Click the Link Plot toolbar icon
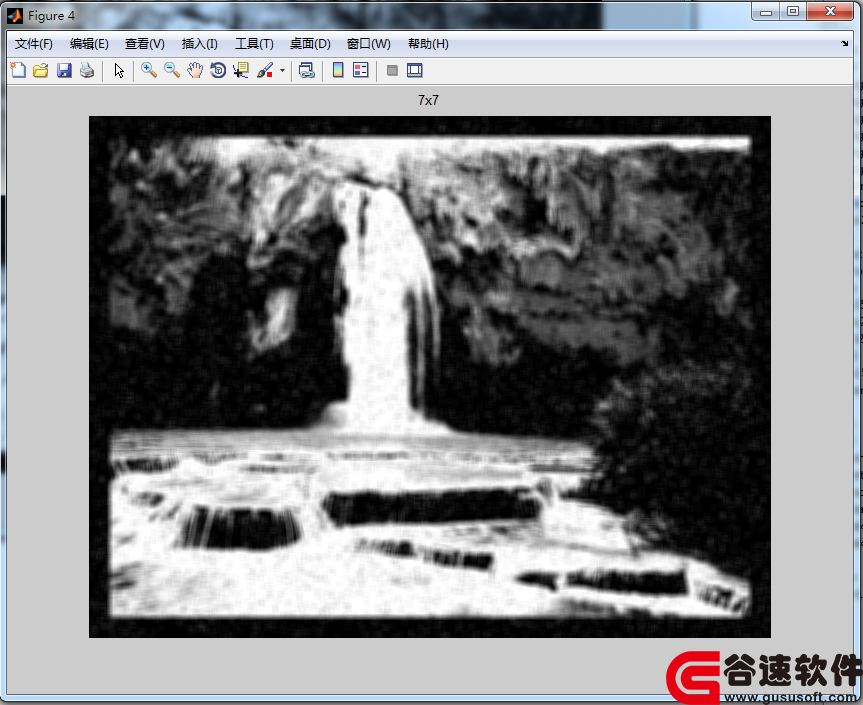The height and width of the screenshot is (705, 863). pyautogui.click(x=307, y=70)
